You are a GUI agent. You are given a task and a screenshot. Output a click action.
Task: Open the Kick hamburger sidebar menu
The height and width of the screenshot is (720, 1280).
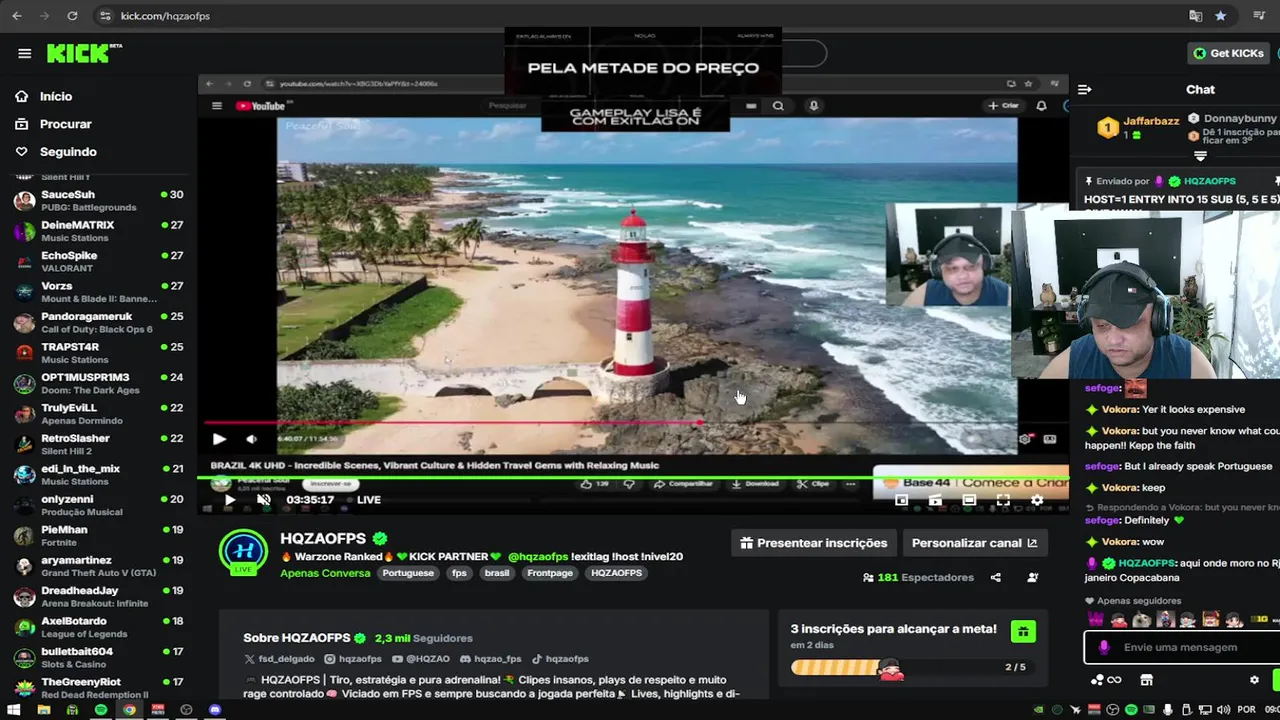click(25, 54)
